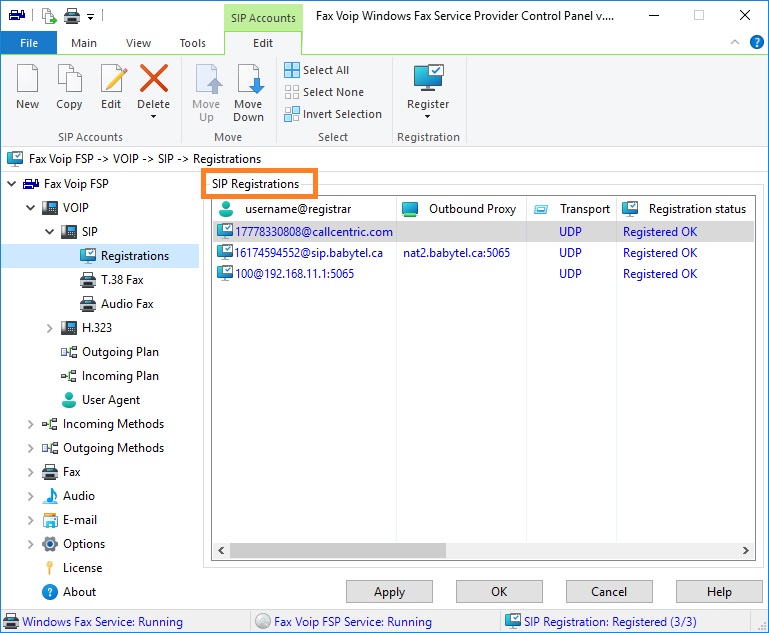Open the File menu tab
The image size is (769, 633).
pyautogui.click(x=29, y=43)
